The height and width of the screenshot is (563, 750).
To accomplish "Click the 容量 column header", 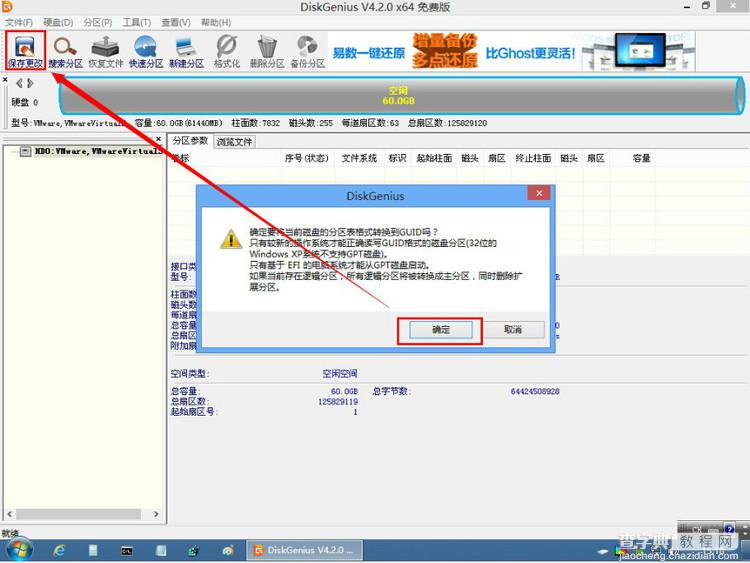I will (x=641, y=158).
